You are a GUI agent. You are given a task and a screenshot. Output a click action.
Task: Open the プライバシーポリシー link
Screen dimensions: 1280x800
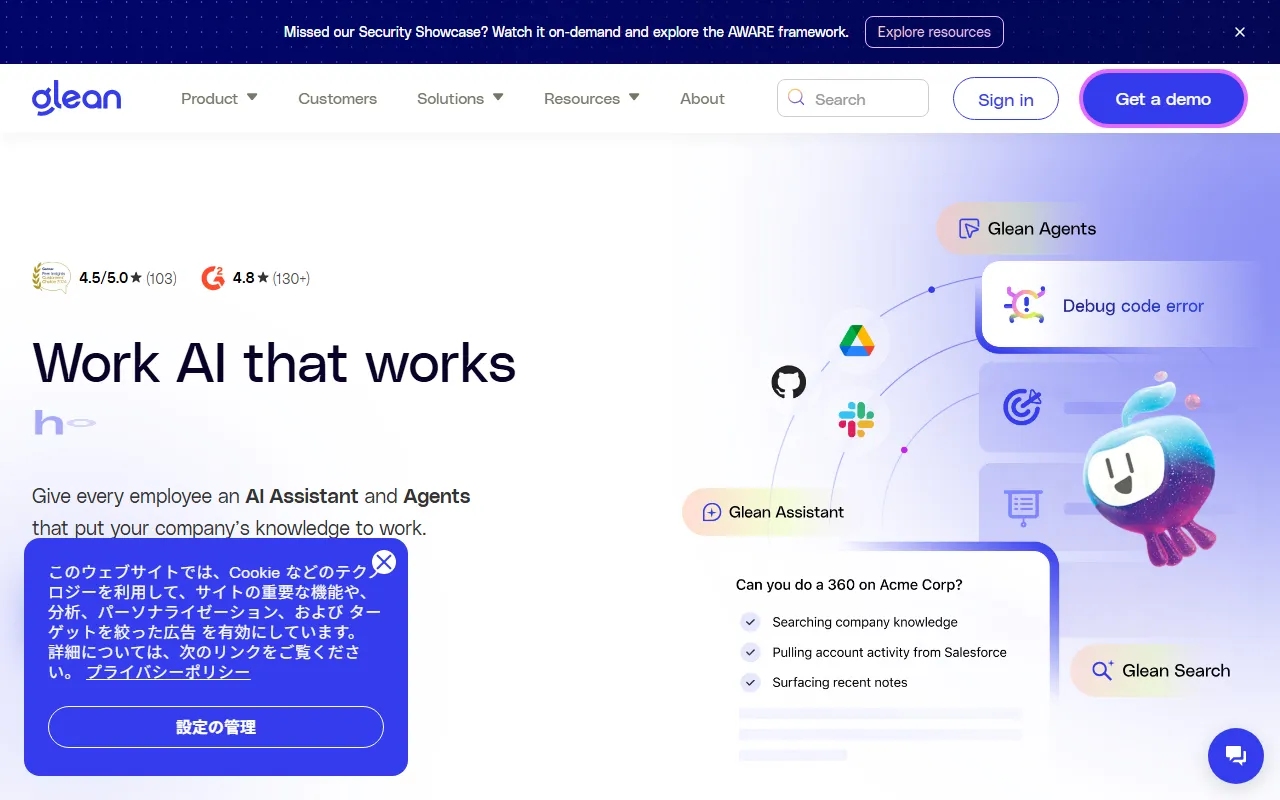pos(168,672)
